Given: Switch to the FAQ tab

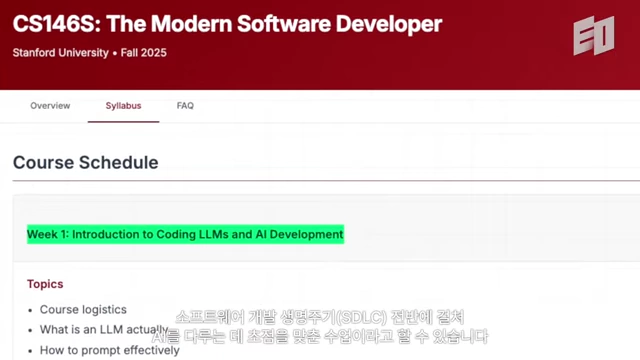Looking at the screenshot, I should (x=185, y=106).
